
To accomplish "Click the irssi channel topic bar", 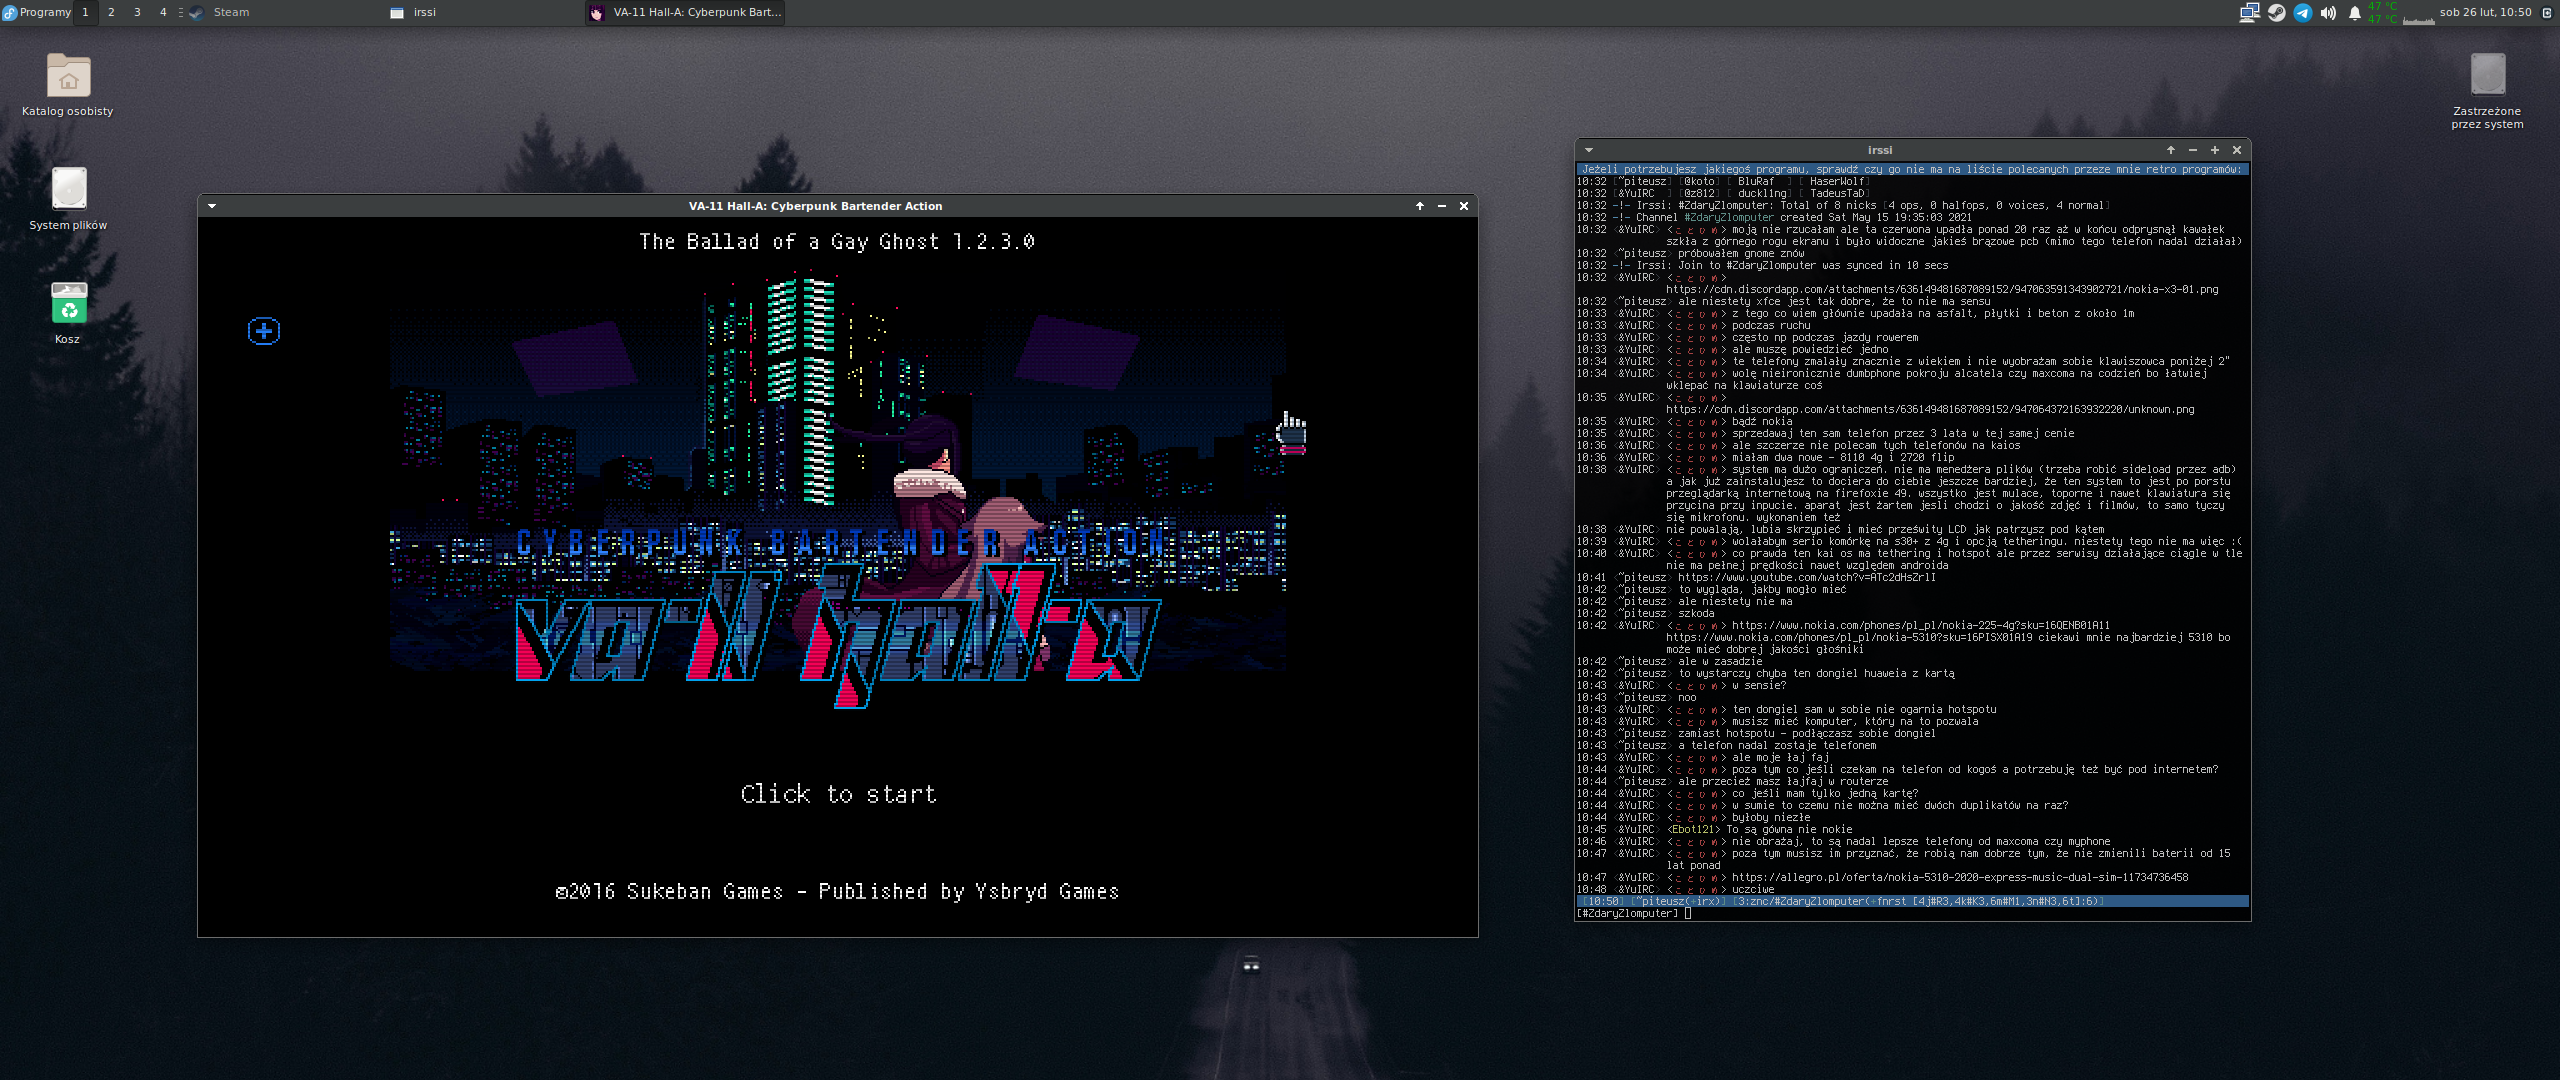I will pos(1912,170).
